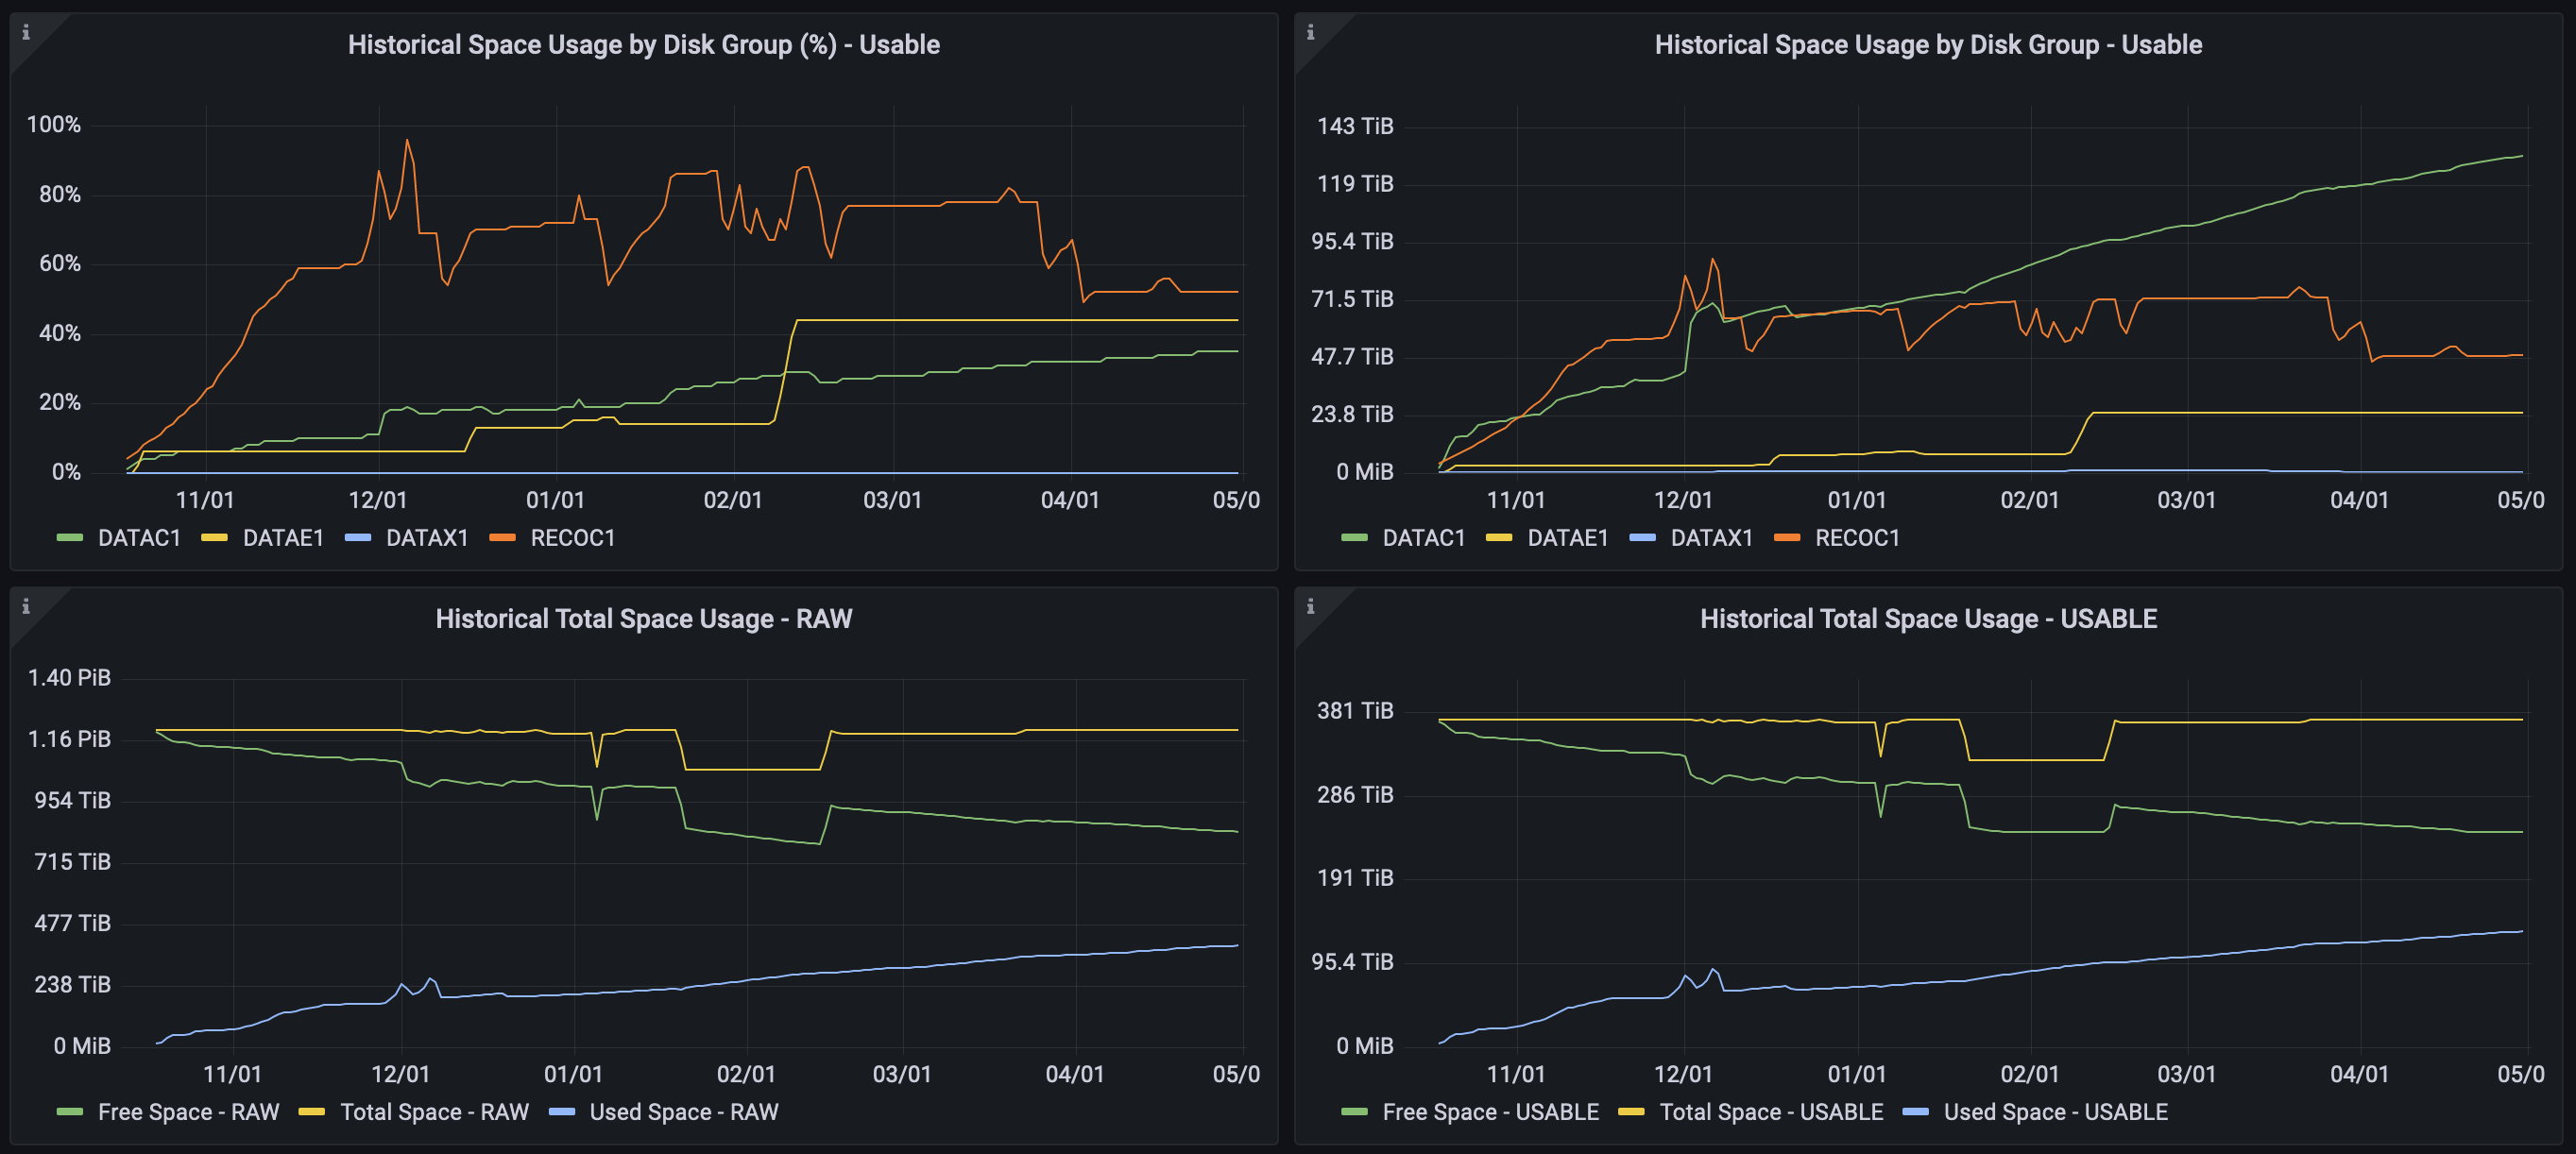Click info icon on Disk Group - Usable panel

pos(1310,33)
